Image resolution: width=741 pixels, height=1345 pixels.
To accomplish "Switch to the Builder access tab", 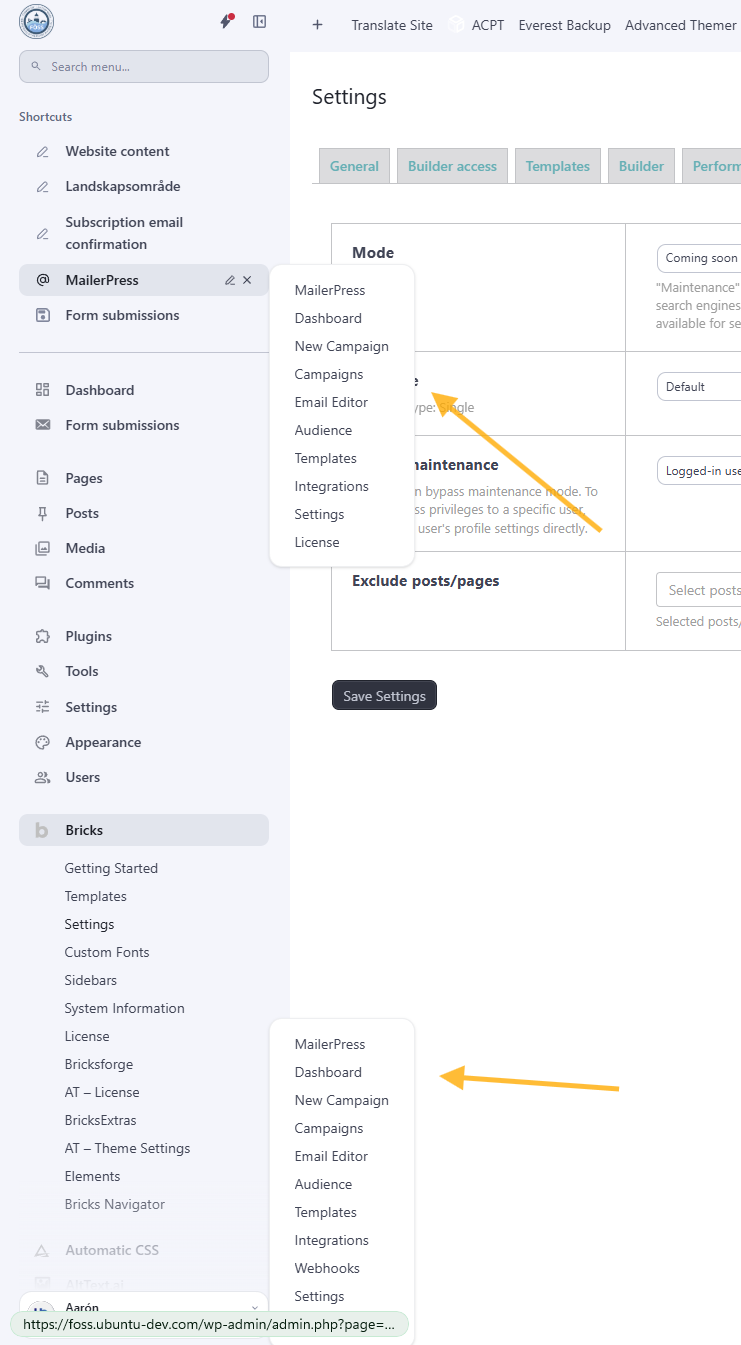I will coord(452,166).
